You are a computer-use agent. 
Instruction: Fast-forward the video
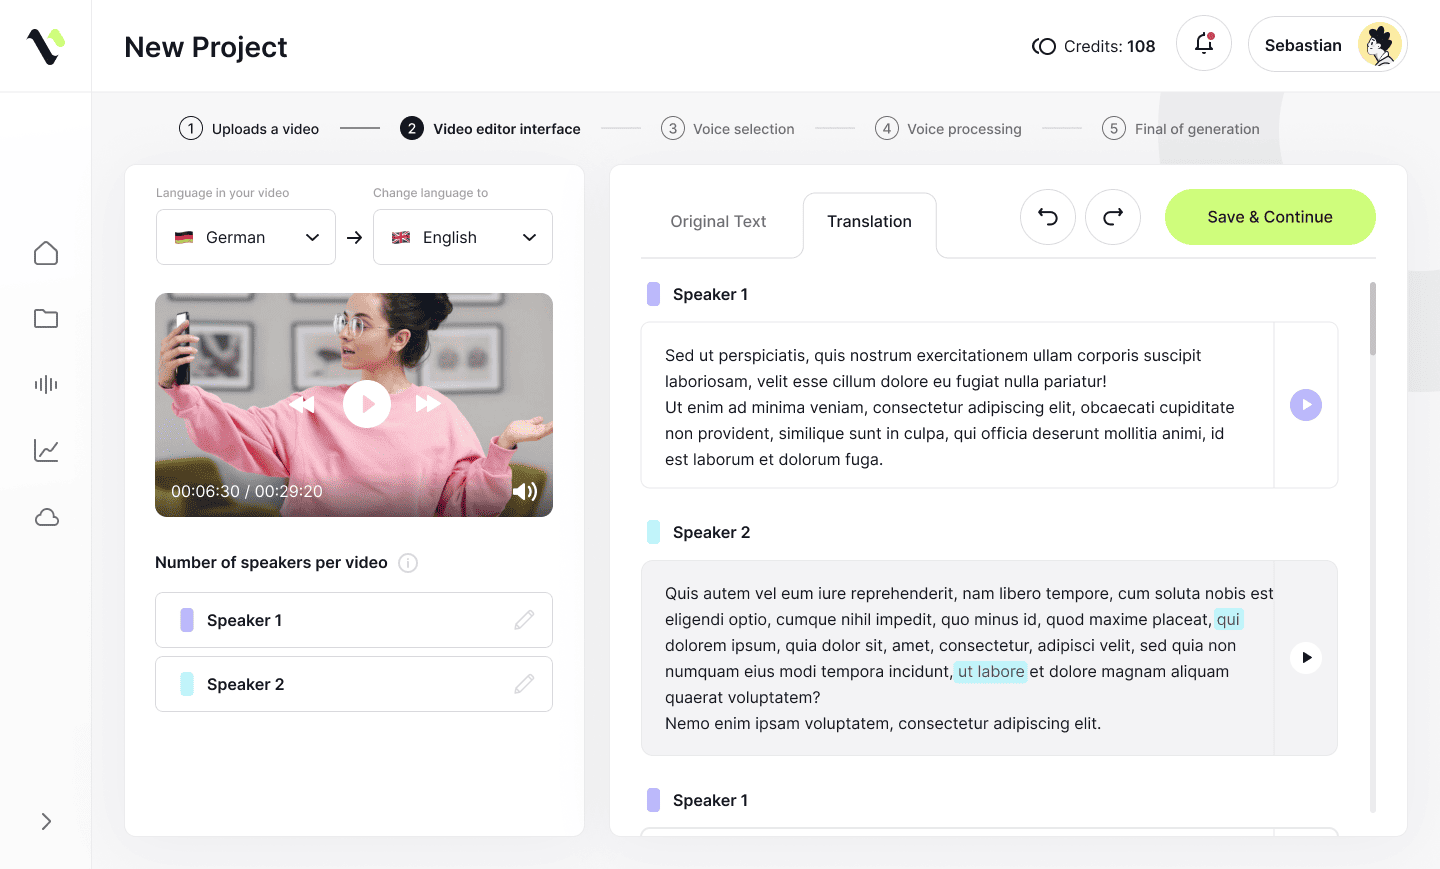[428, 404]
